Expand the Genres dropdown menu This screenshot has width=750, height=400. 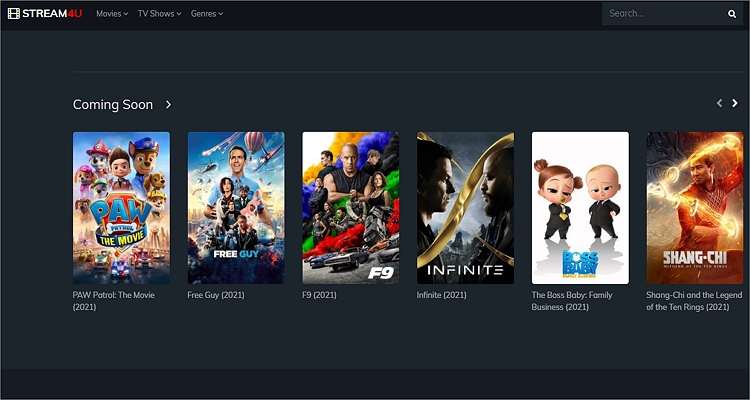coord(207,13)
